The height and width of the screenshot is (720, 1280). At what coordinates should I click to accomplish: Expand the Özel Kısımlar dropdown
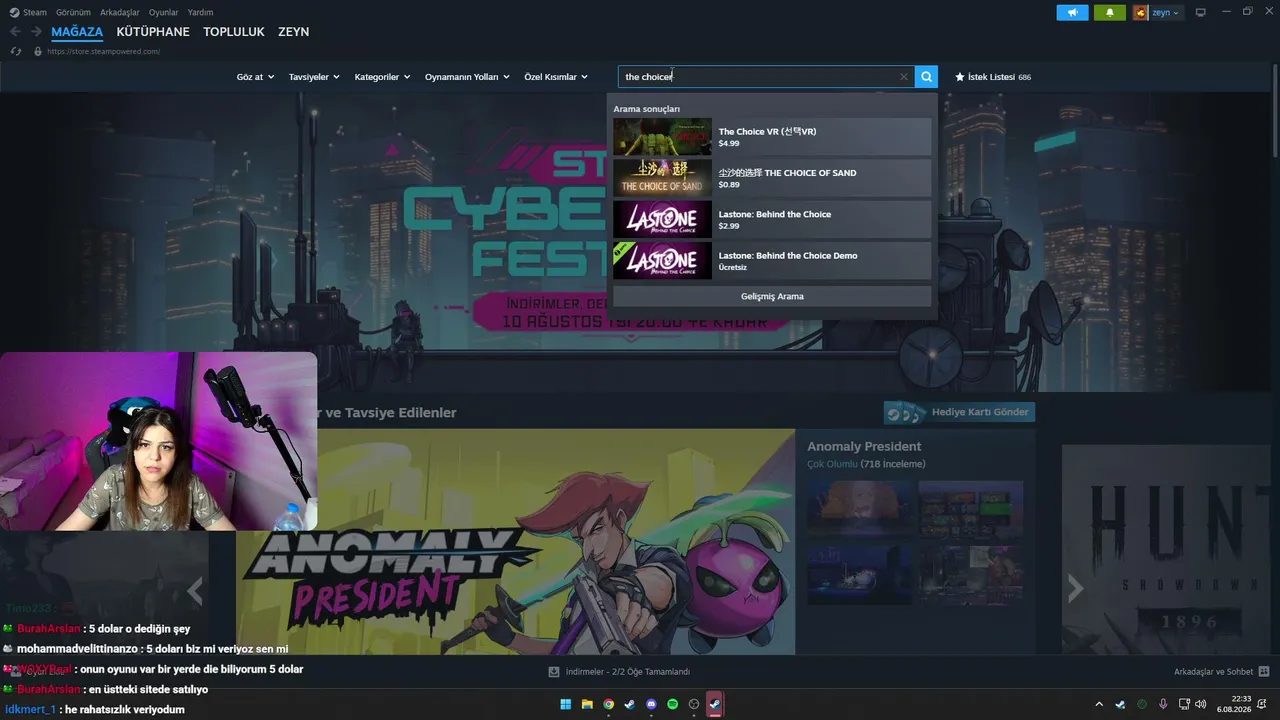(x=556, y=77)
